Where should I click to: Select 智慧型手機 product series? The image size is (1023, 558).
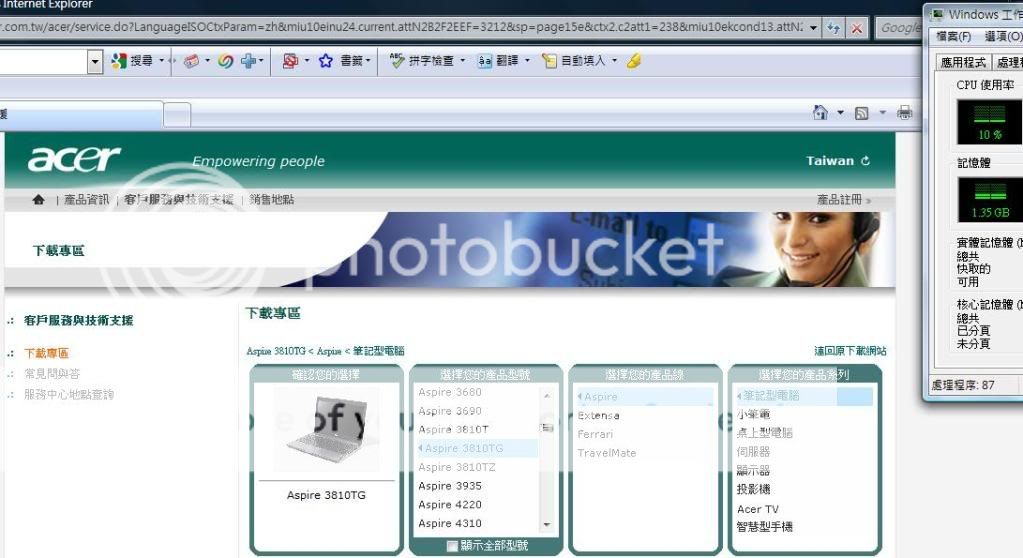(x=764, y=527)
